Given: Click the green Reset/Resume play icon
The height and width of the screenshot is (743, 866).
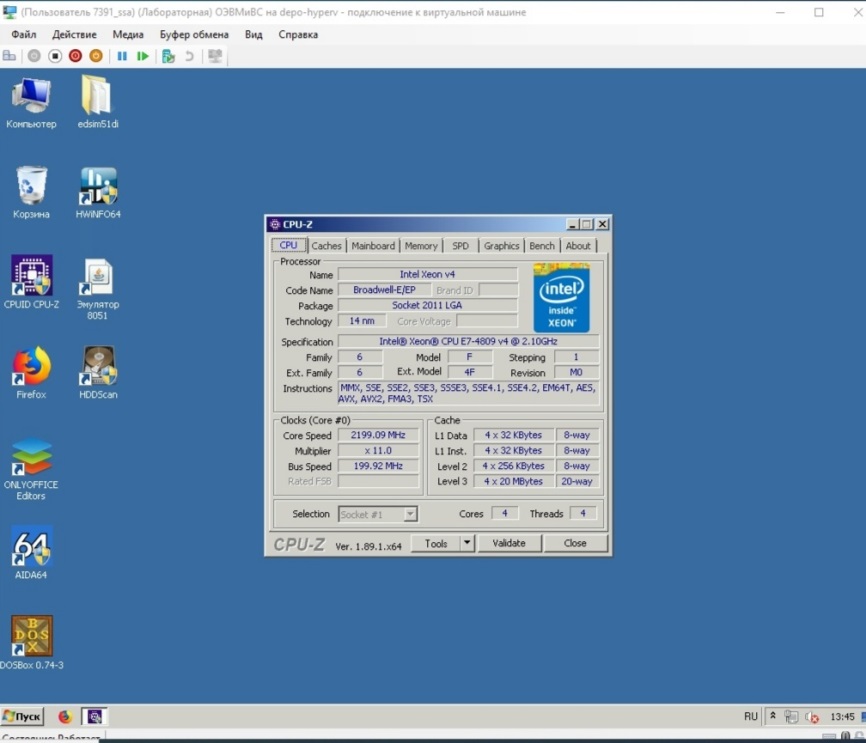Looking at the screenshot, I should pyautogui.click(x=142, y=56).
